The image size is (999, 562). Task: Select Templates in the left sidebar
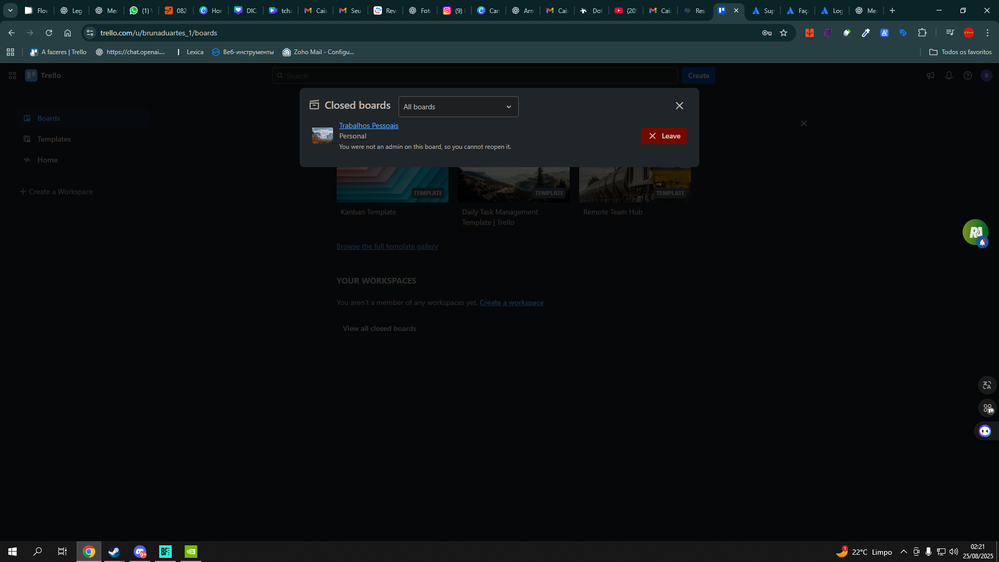(x=54, y=139)
